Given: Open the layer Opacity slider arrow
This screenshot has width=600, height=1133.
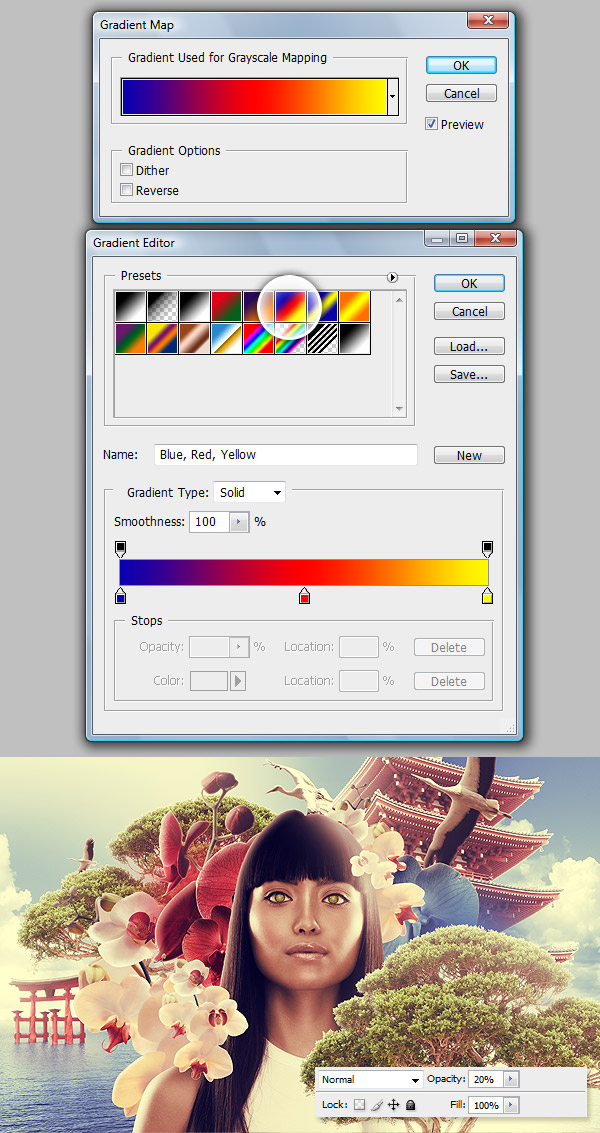Looking at the screenshot, I should tap(510, 1080).
